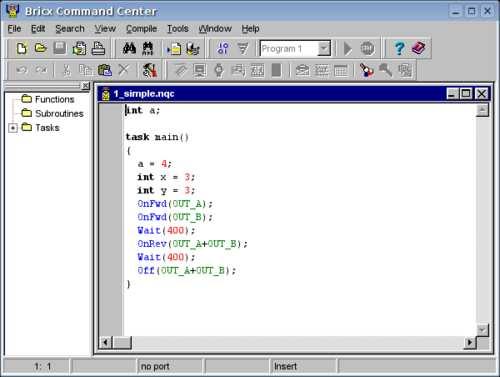Close the code explorer side panel

pyautogui.click(x=86, y=86)
